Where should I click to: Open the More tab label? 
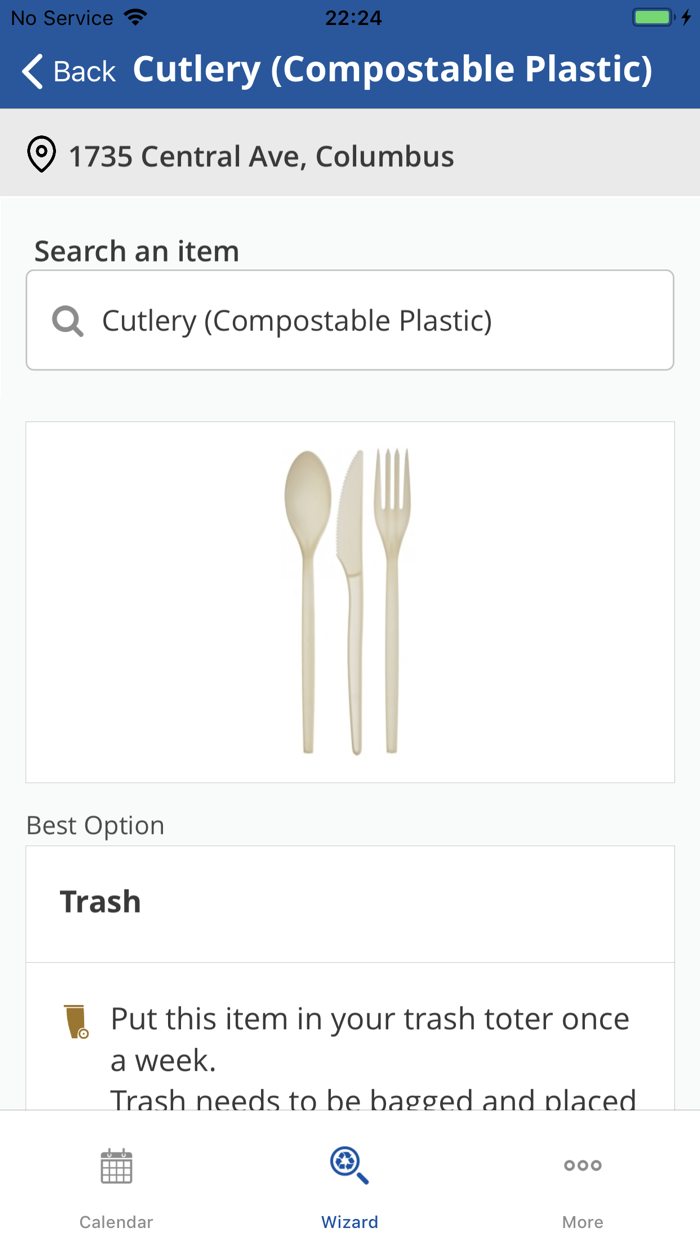[582, 1222]
